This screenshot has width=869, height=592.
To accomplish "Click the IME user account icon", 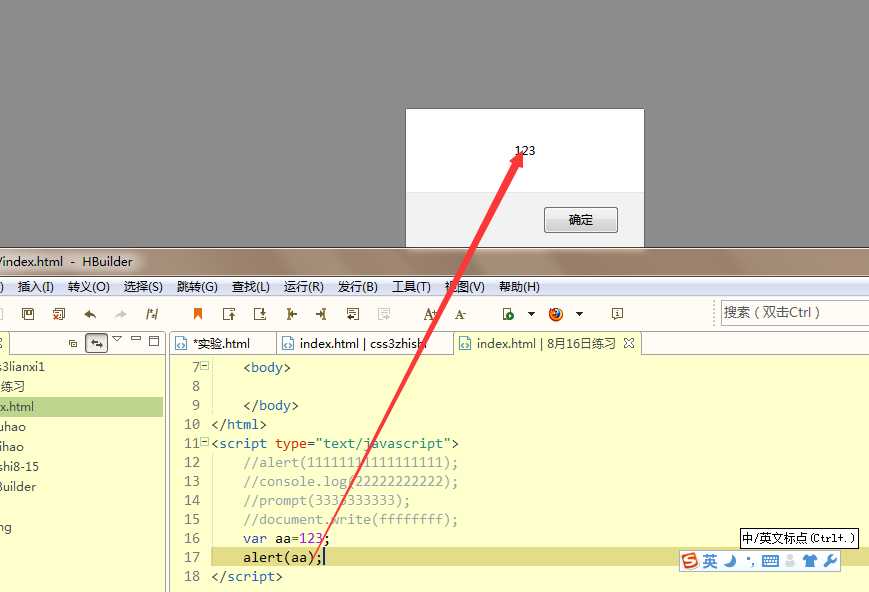I will [x=790, y=561].
